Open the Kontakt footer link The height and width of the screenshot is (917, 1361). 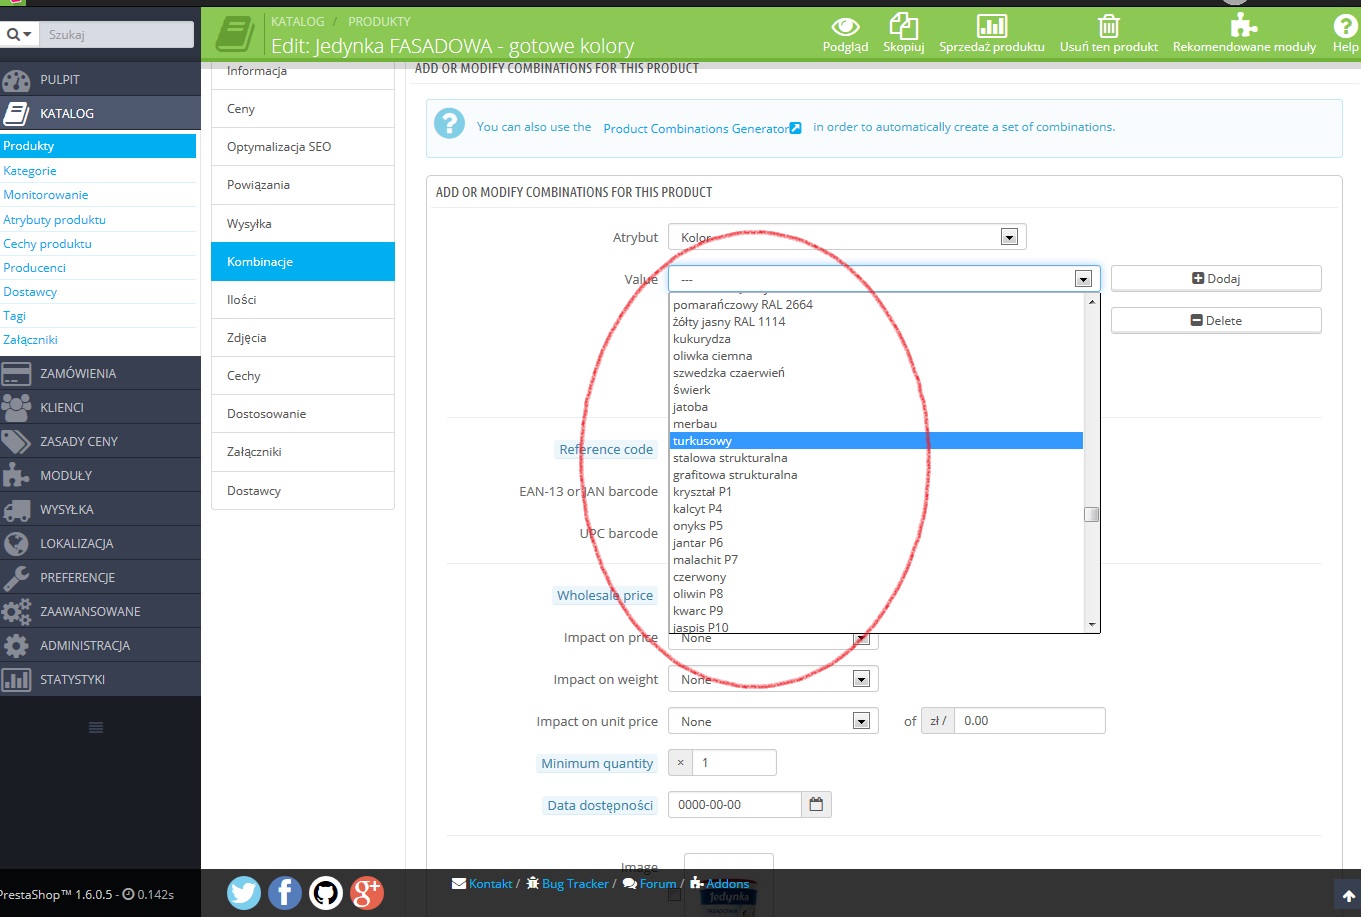click(x=482, y=884)
